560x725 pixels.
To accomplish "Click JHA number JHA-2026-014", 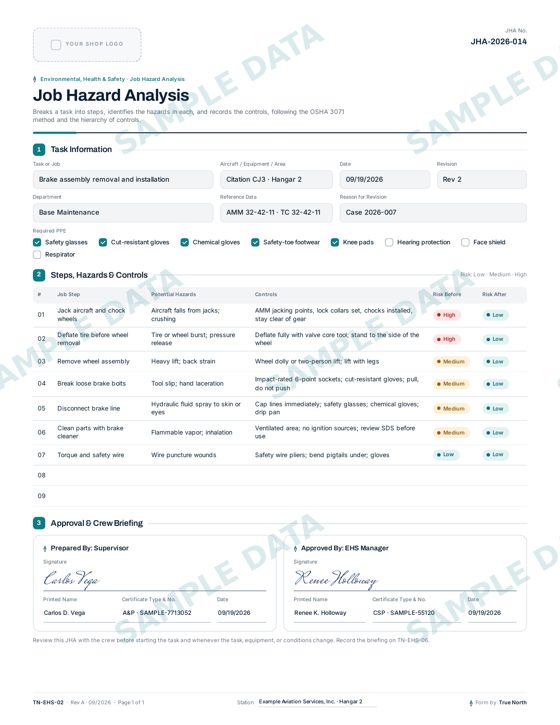I will [498, 42].
